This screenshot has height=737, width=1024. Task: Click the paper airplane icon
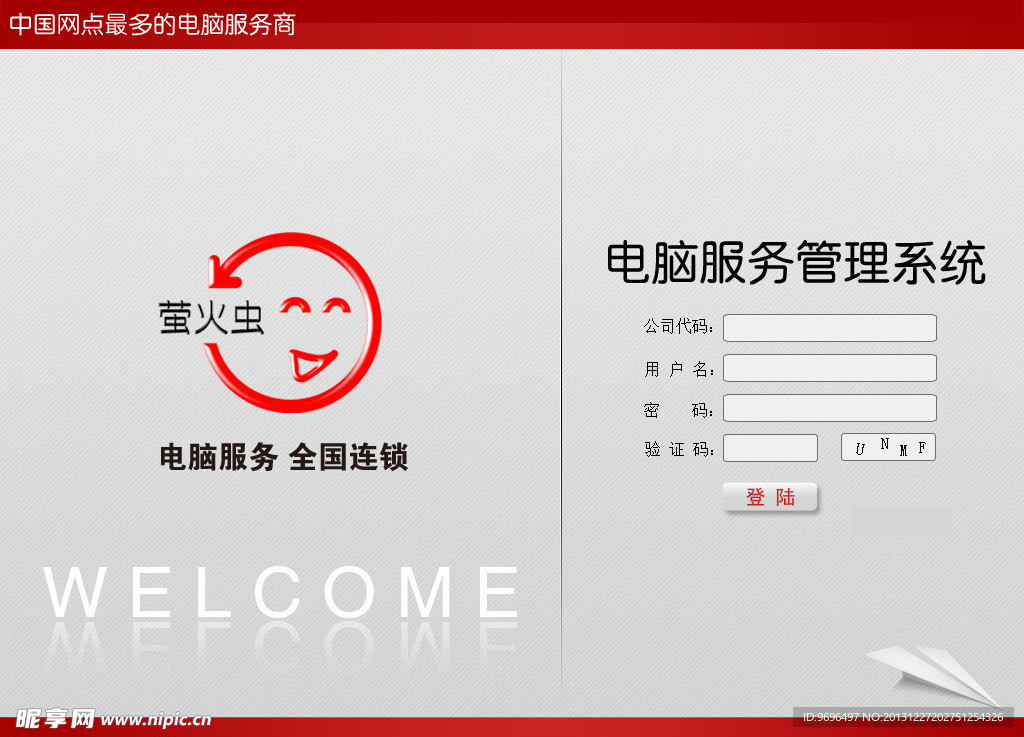coord(933,676)
